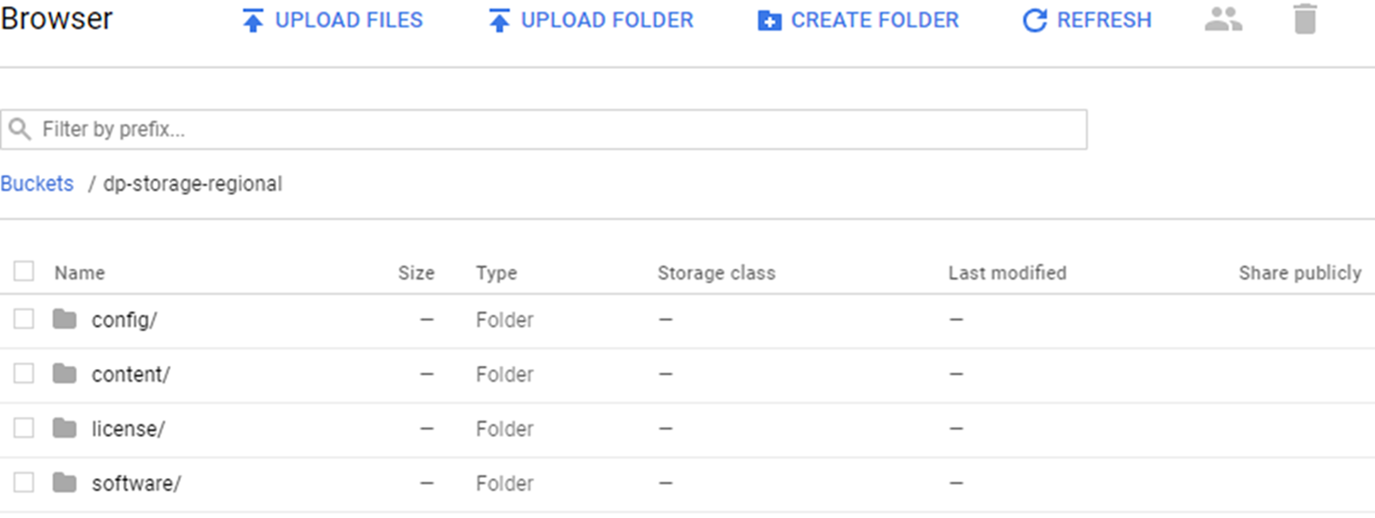Click the trash delete icon
1375x518 pixels.
point(1305,19)
